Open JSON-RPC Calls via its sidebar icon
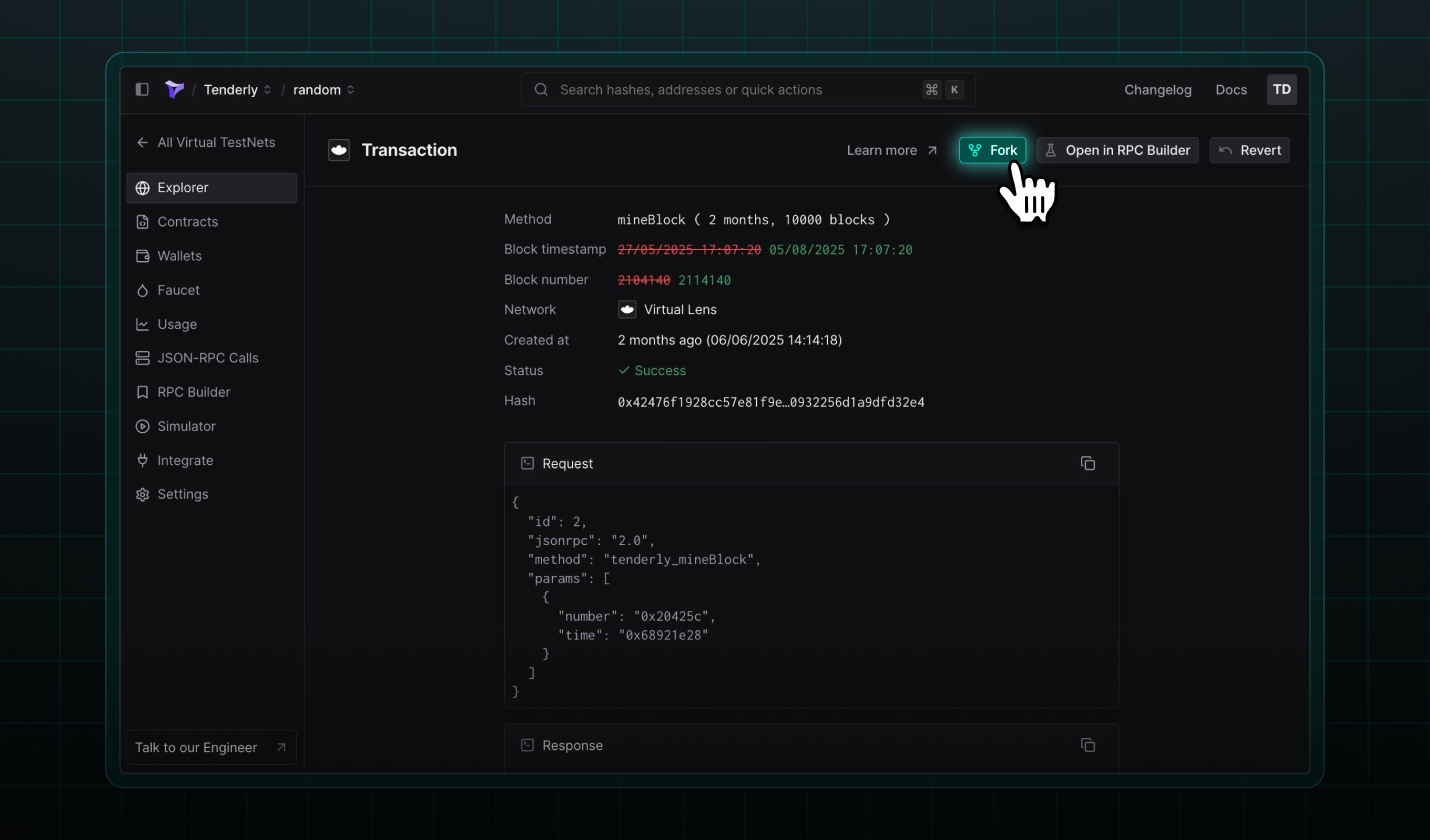The width and height of the screenshot is (1430, 840). point(142,358)
